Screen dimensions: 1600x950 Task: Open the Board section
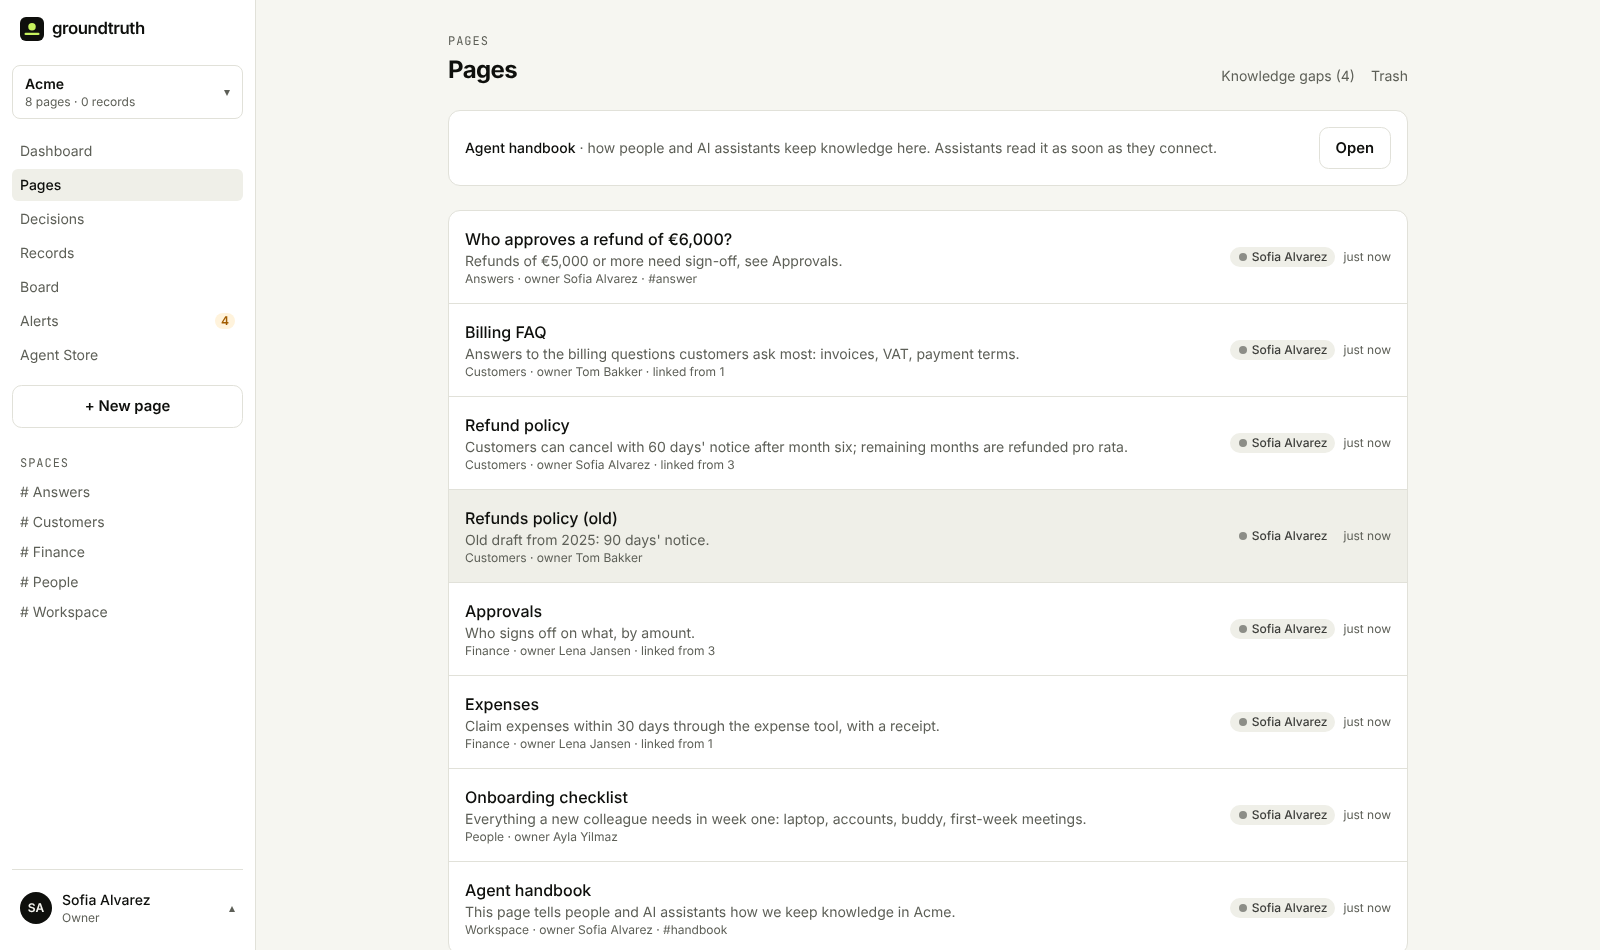(x=127, y=287)
